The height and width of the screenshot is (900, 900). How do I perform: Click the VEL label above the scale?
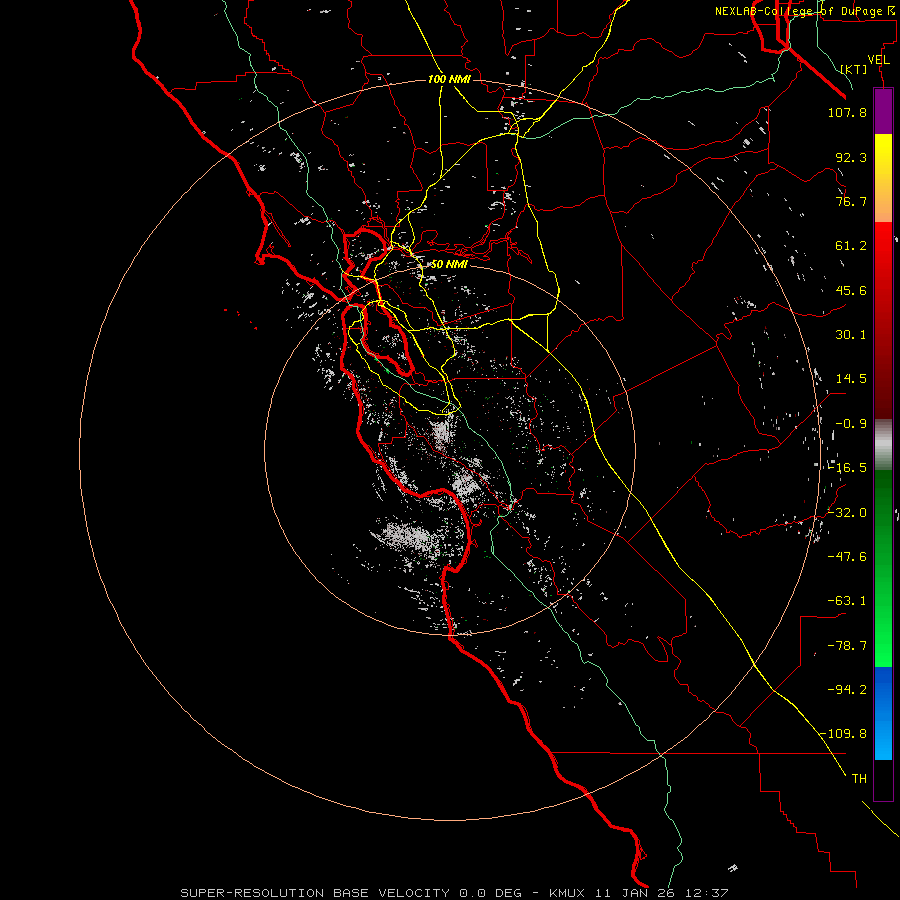click(x=878, y=60)
